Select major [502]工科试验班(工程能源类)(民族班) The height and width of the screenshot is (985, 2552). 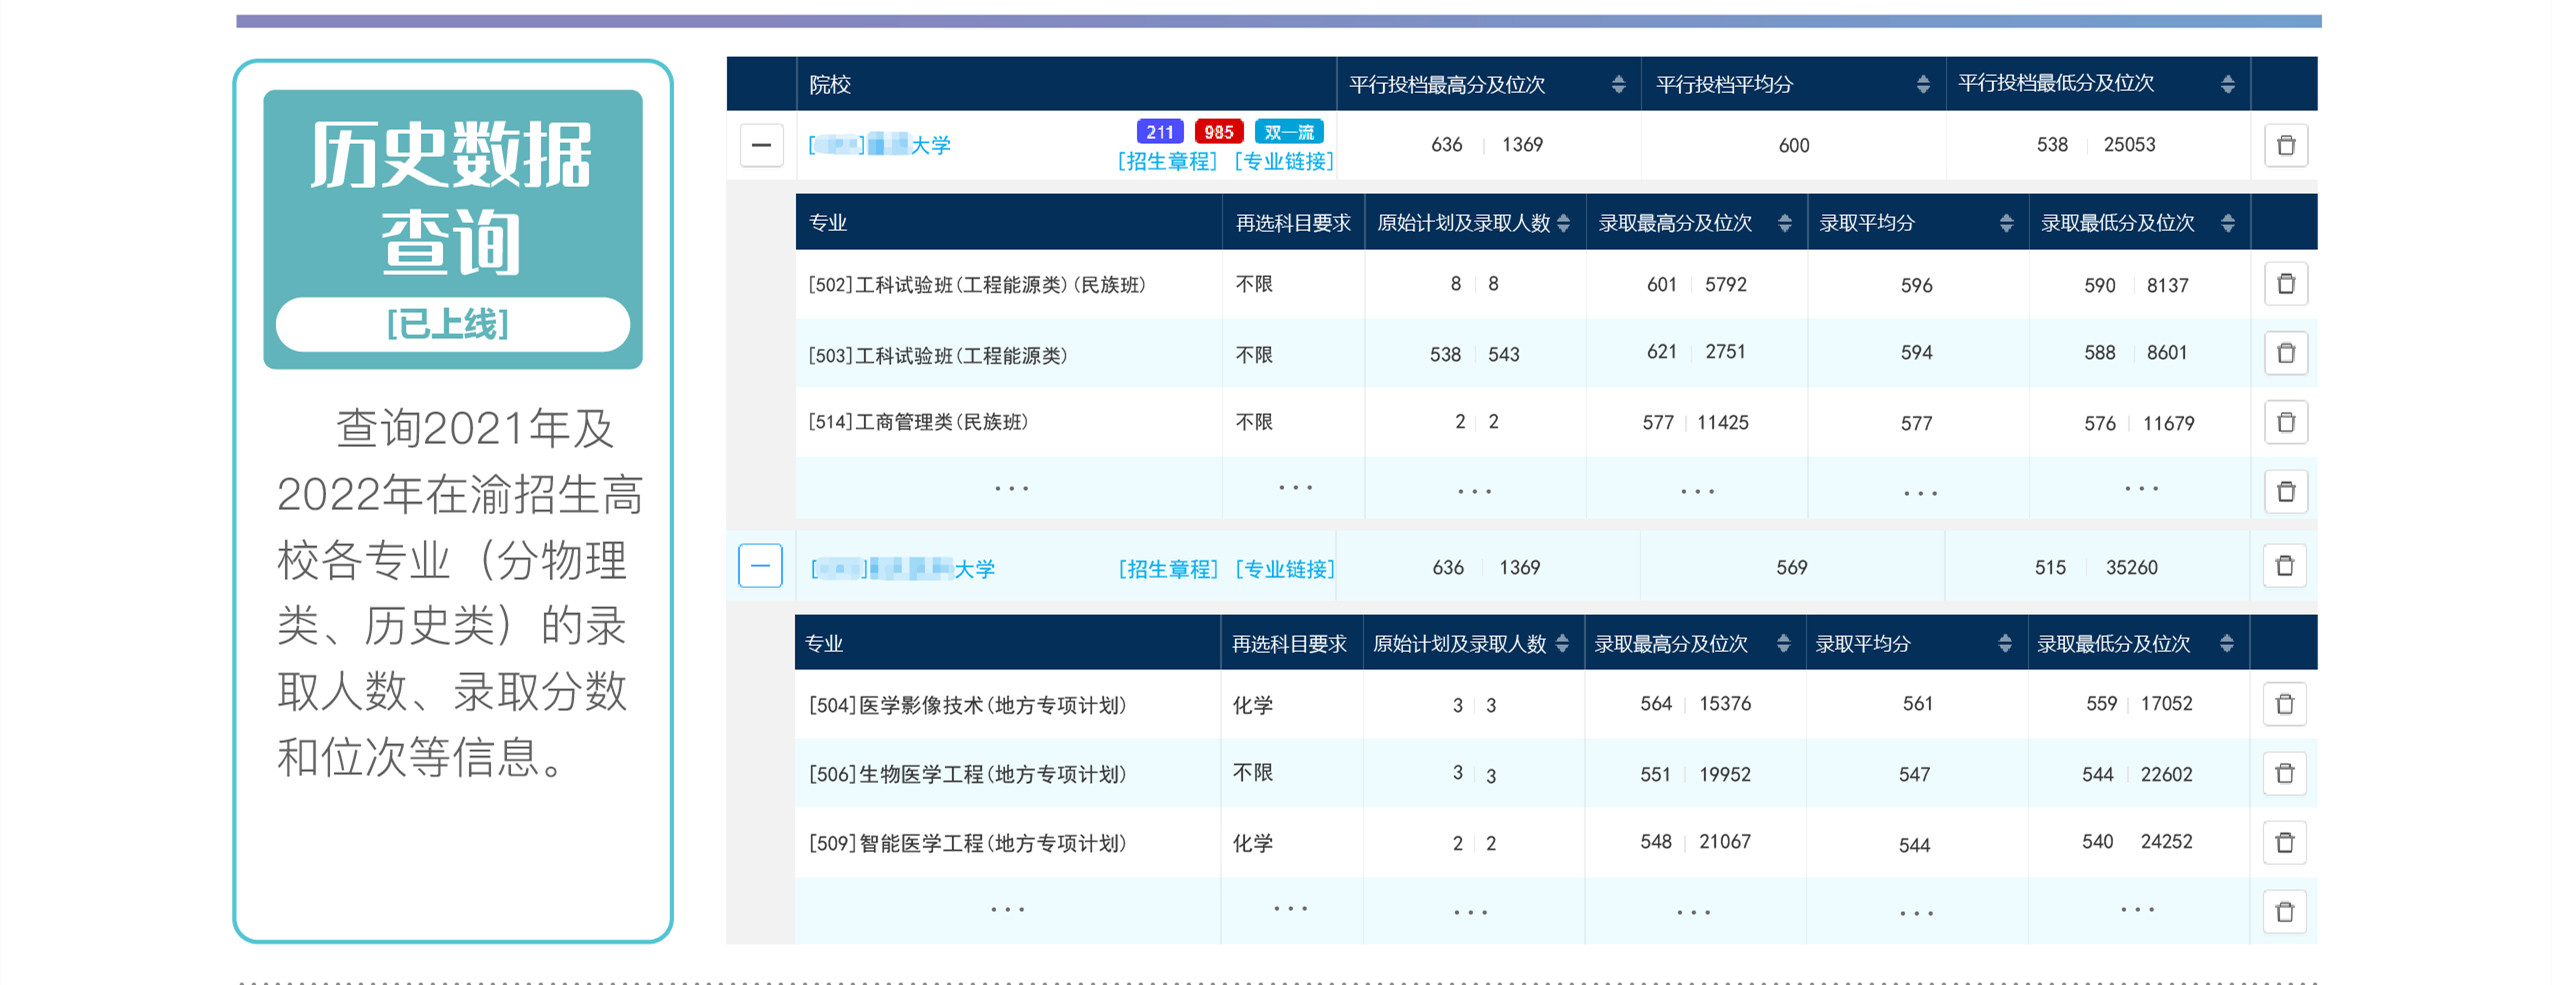[x=976, y=285]
